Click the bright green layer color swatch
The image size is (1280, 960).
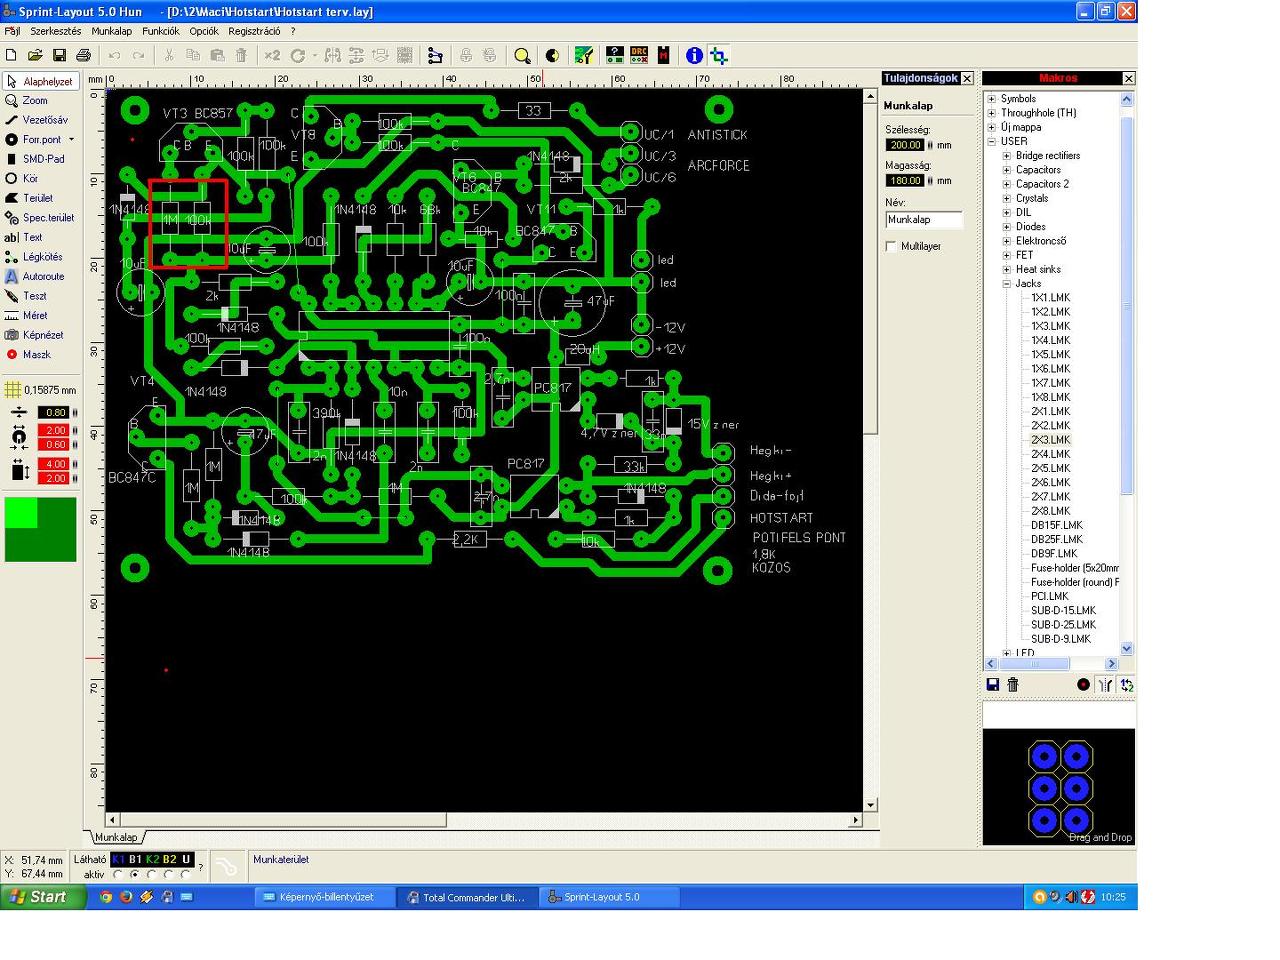coord(21,512)
